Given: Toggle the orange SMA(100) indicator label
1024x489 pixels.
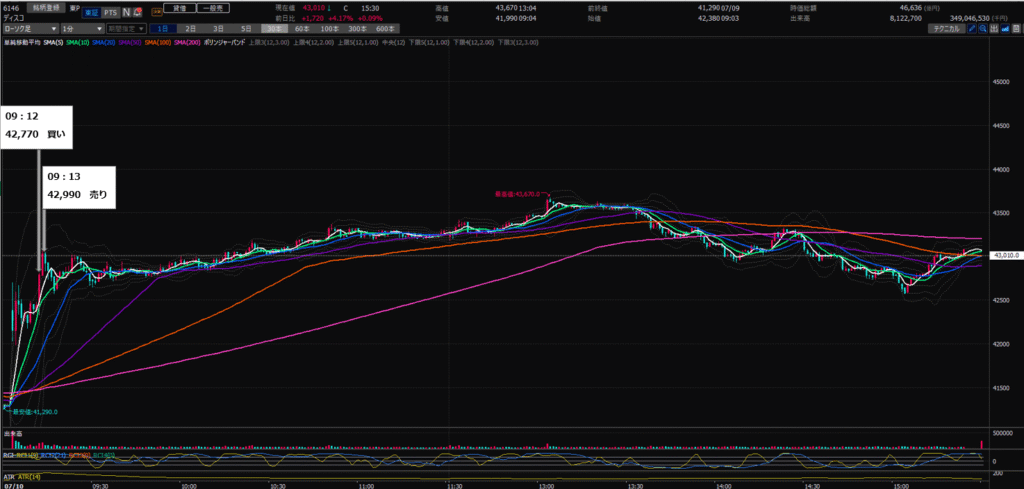Looking at the screenshot, I should click(158, 42).
